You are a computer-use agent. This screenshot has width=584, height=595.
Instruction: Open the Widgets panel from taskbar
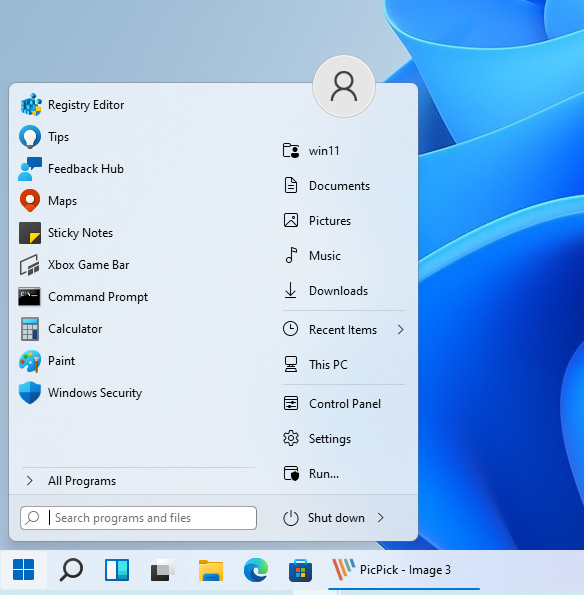pos(117,570)
